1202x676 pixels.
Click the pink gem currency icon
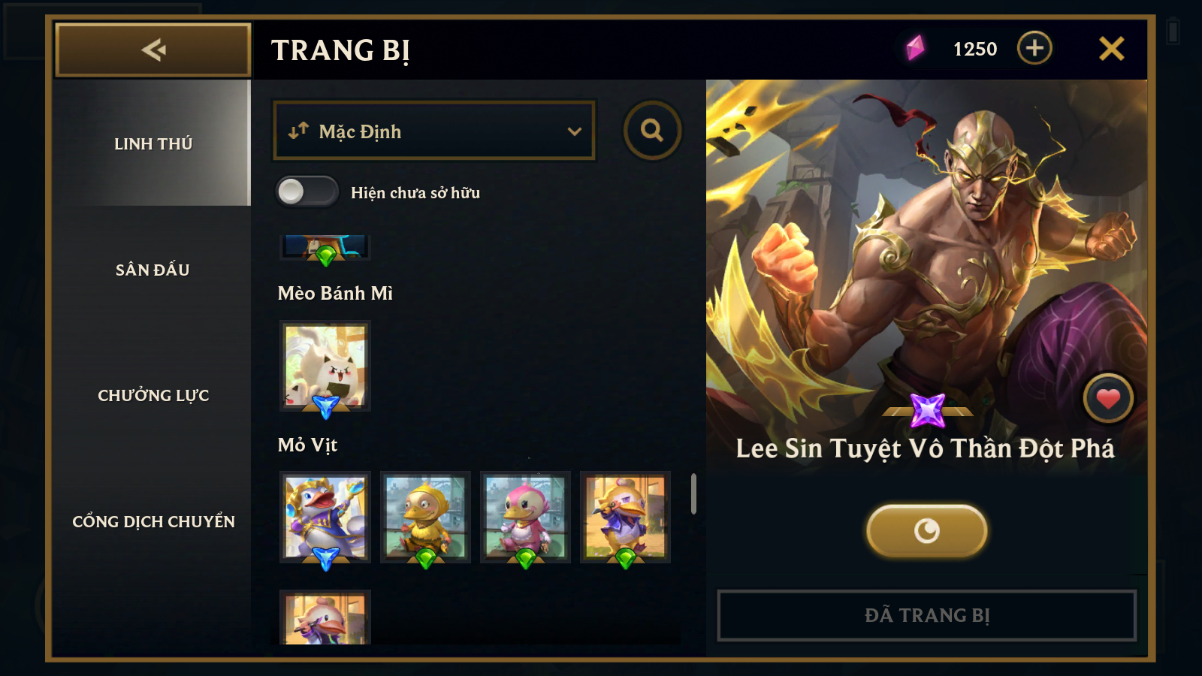[914, 48]
